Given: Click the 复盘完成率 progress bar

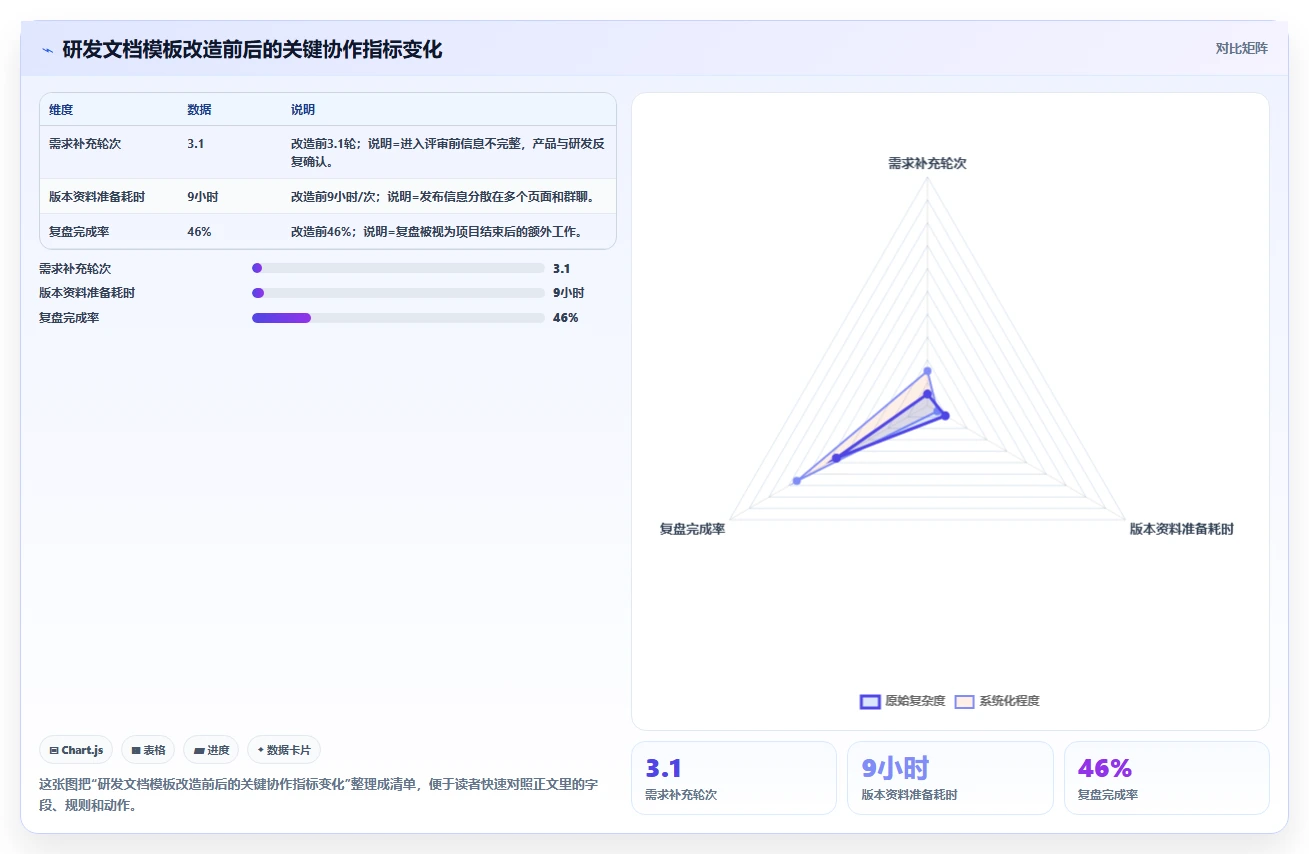Looking at the screenshot, I should (x=398, y=318).
